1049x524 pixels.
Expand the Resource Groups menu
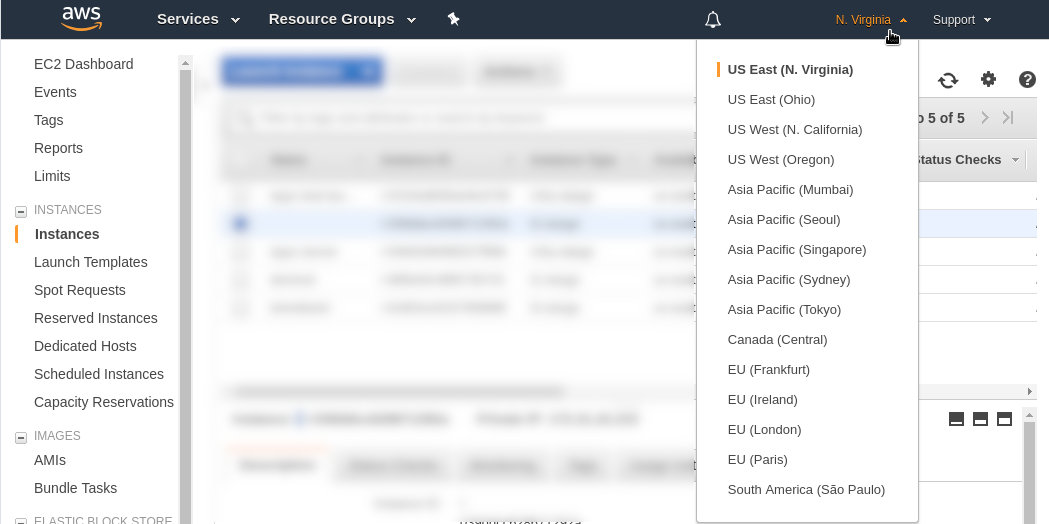point(342,19)
